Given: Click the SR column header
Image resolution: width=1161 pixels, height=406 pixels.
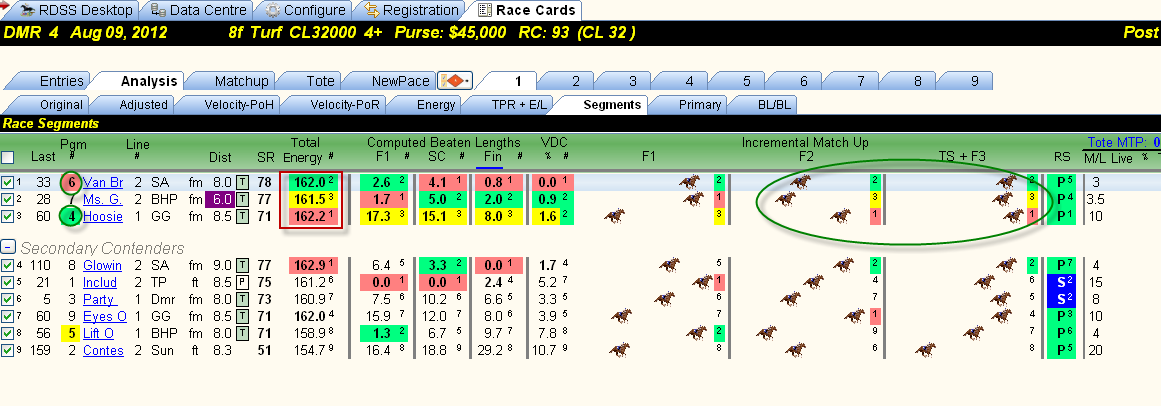Looking at the screenshot, I should (x=265, y=158).
